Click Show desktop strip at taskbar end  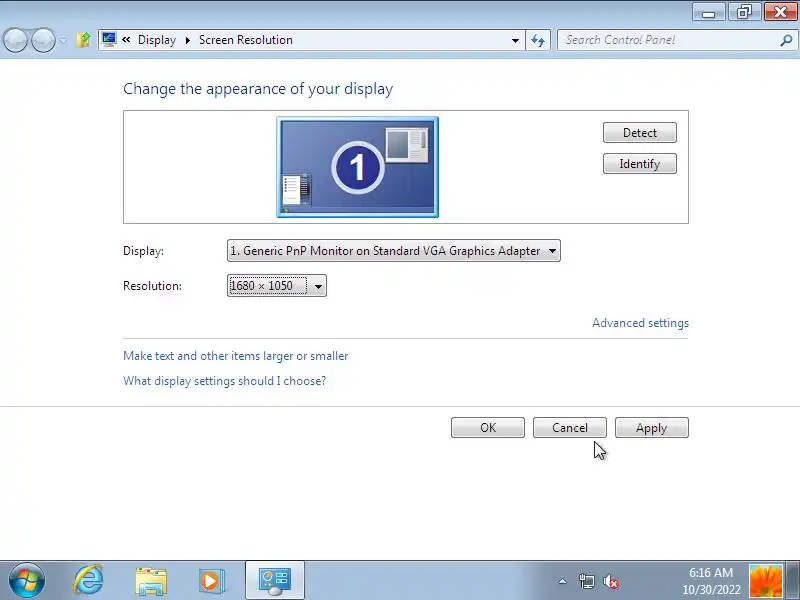tap(793, 581)
